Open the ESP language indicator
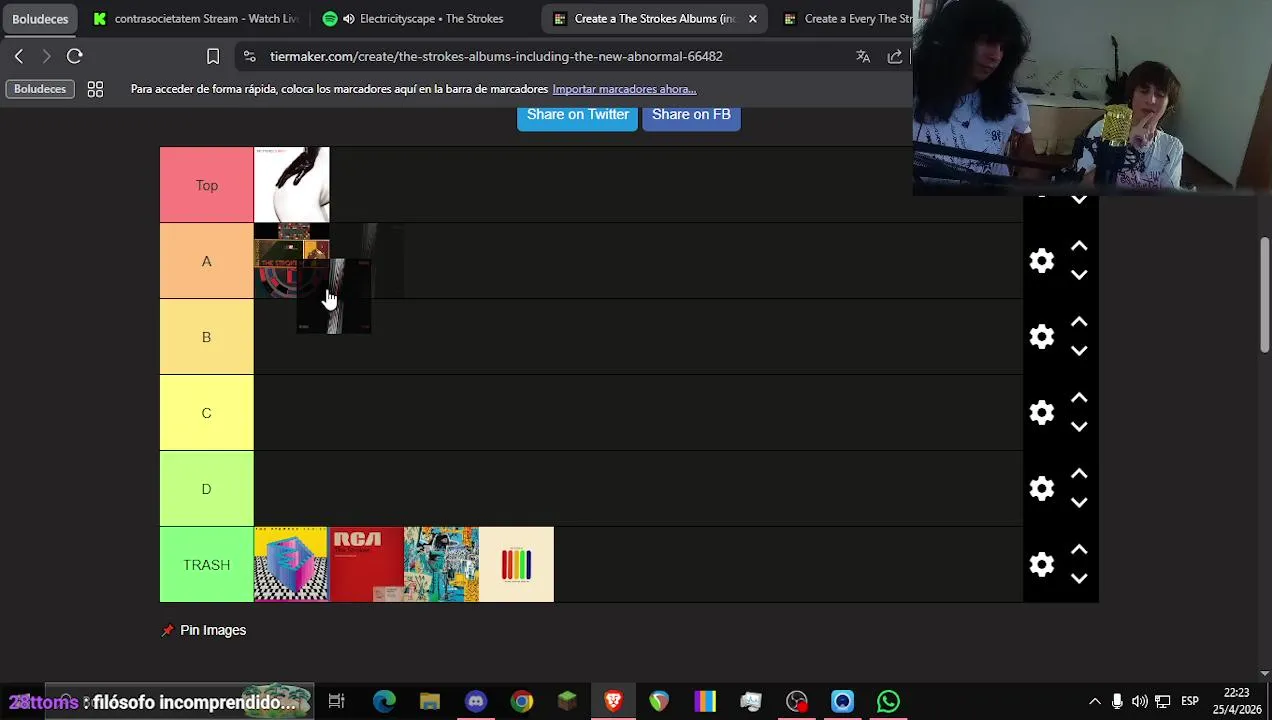The image size is (1272, 720). click(1190, 702)
